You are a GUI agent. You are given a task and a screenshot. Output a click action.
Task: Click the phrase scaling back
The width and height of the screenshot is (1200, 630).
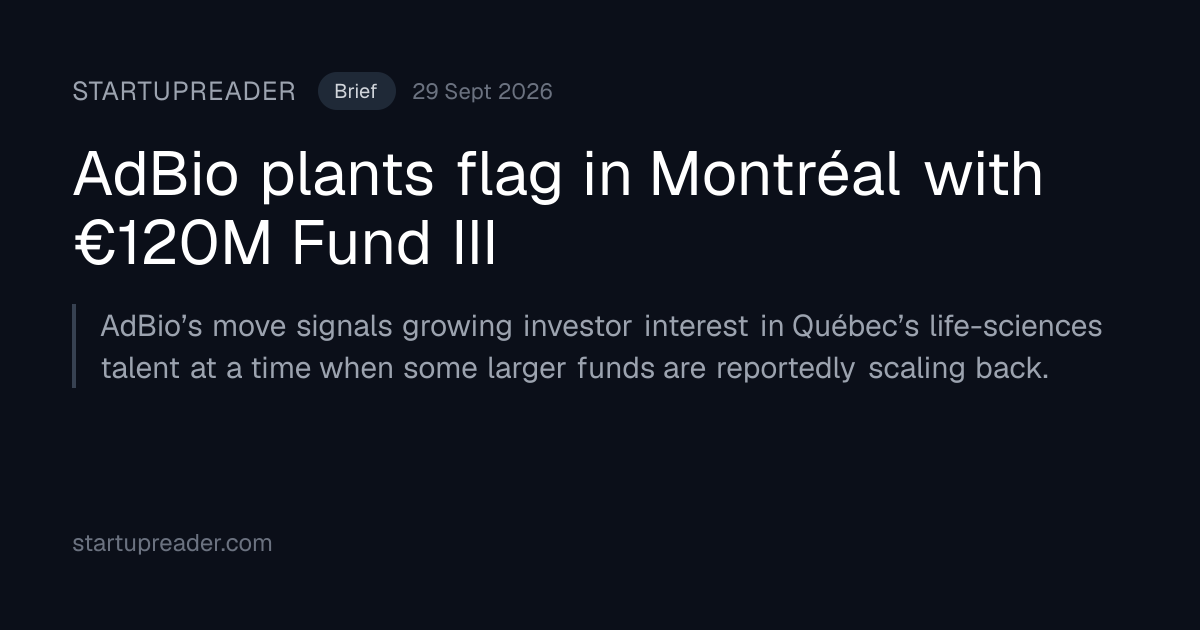pyautogui.click(x=958, y=368)
